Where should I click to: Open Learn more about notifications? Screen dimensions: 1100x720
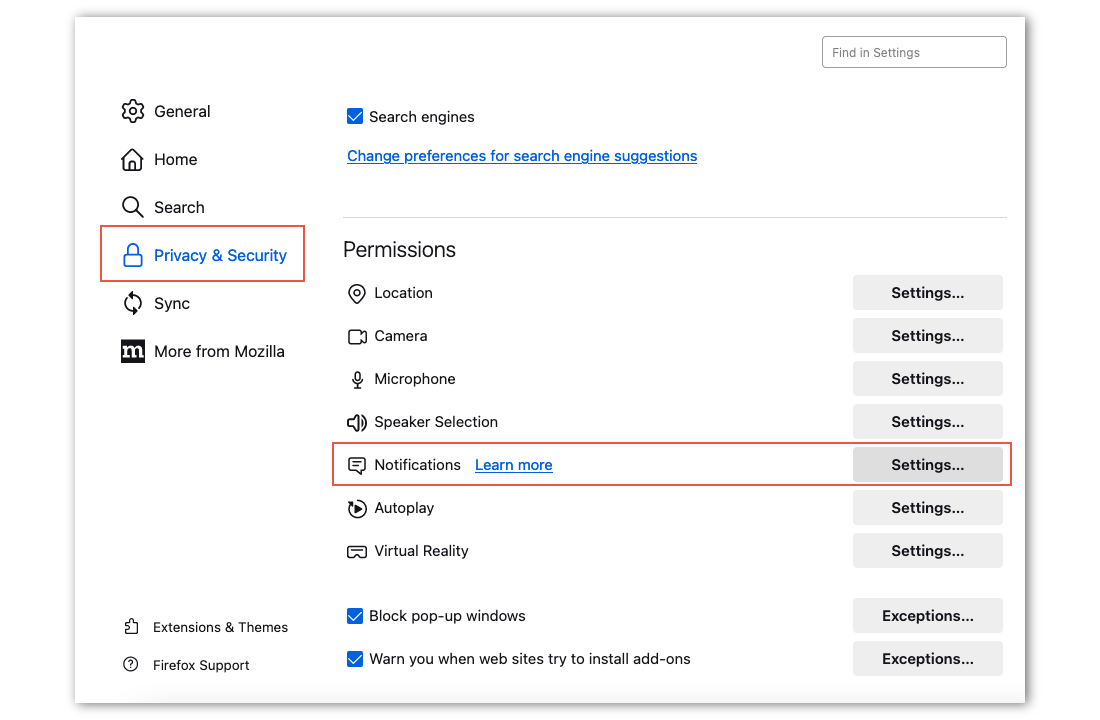(513, 464)
